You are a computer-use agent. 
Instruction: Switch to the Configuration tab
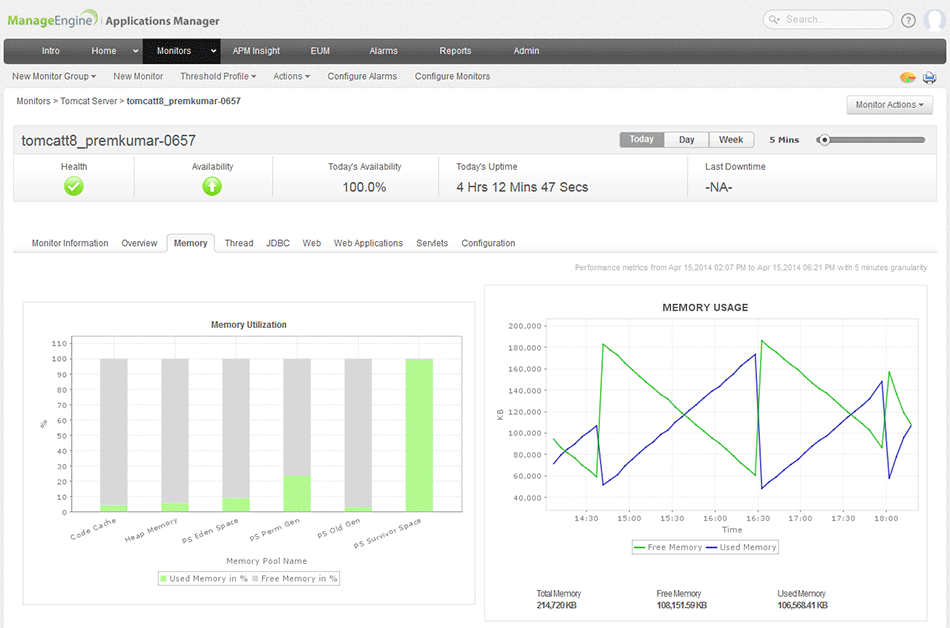coord(488,243)
